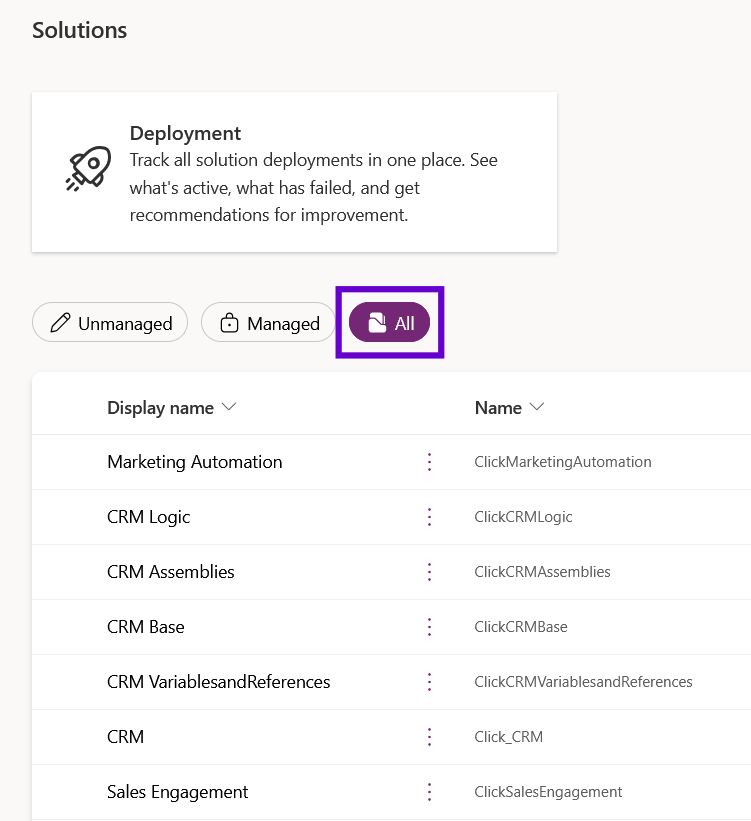Open more options for CRM VariablesandReferences
Viewport: 751px width, 821px height.
coord(429,682)
